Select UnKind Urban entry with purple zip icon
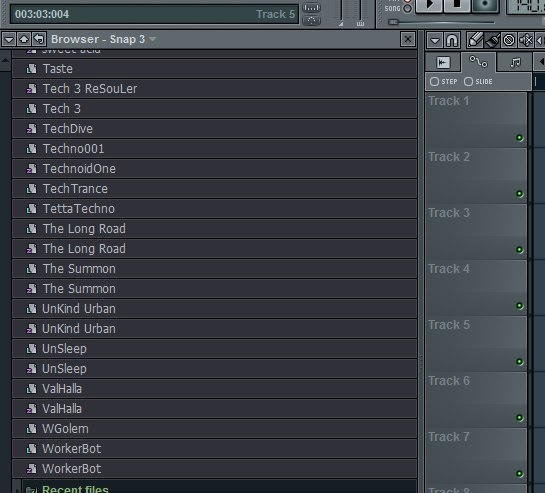Viewport: 545px width, 493px height. [214, 329]
